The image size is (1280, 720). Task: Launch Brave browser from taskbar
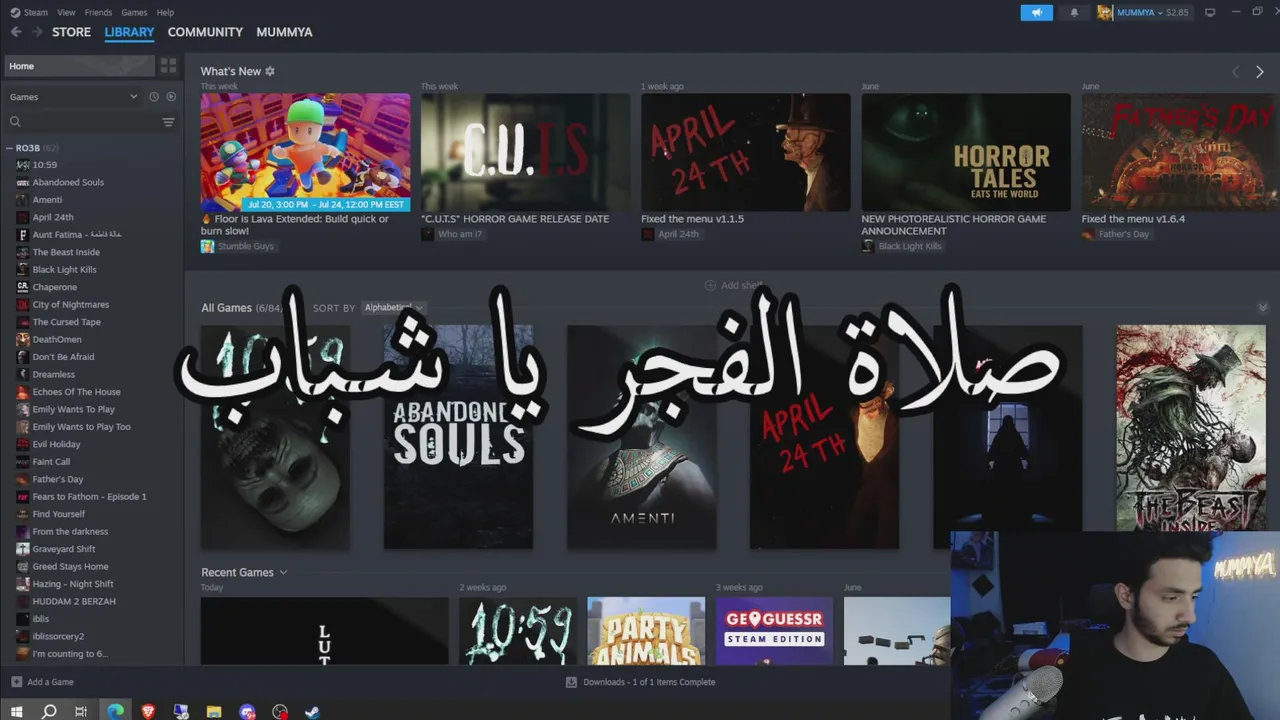(x=148, y=712)
